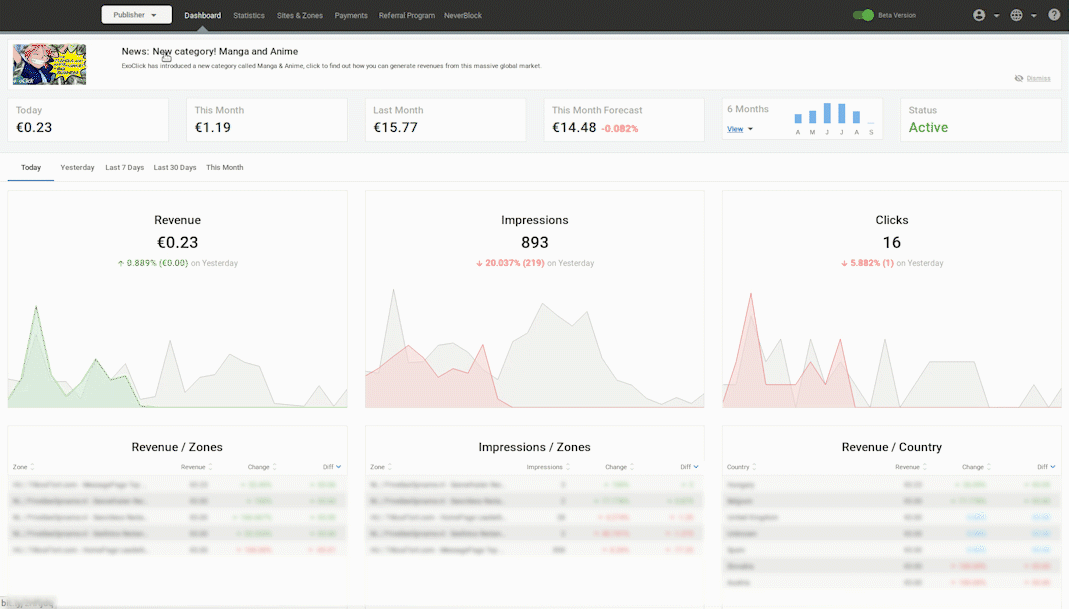Click the crossed-eye icon beside Dismiss
1069x609 pixels.
click(x=1018, y=78)
